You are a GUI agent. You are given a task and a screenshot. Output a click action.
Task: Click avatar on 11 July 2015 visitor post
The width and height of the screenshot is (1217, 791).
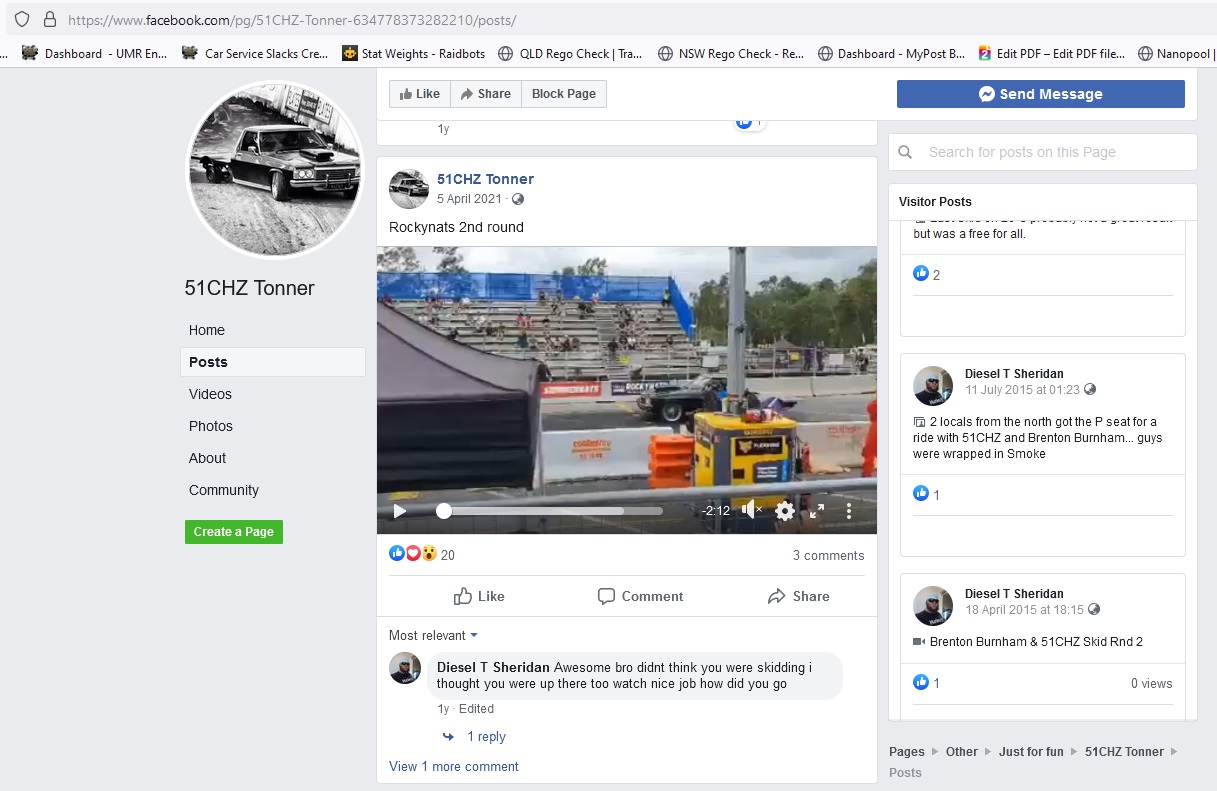(x=933, y=385)
